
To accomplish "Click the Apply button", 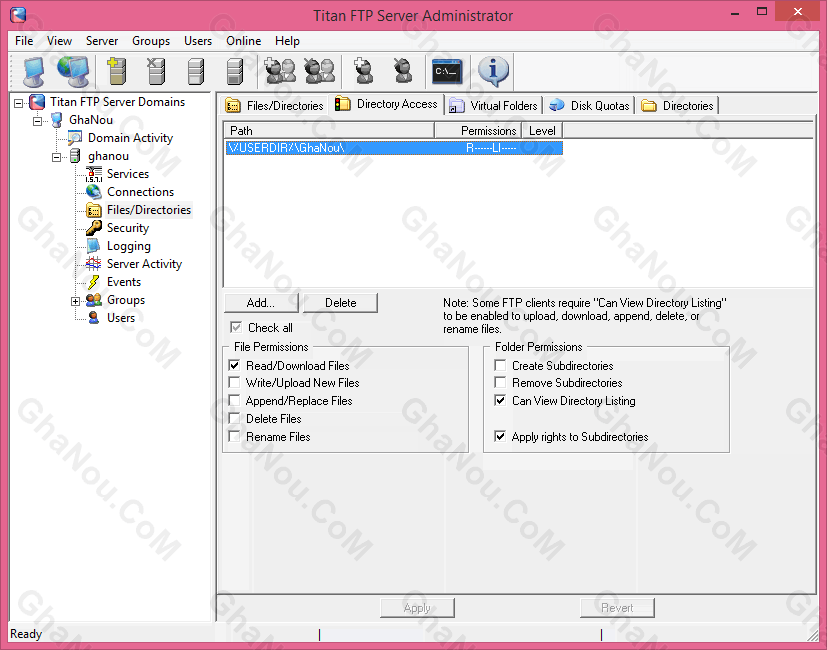I will (x=417, y=608).
